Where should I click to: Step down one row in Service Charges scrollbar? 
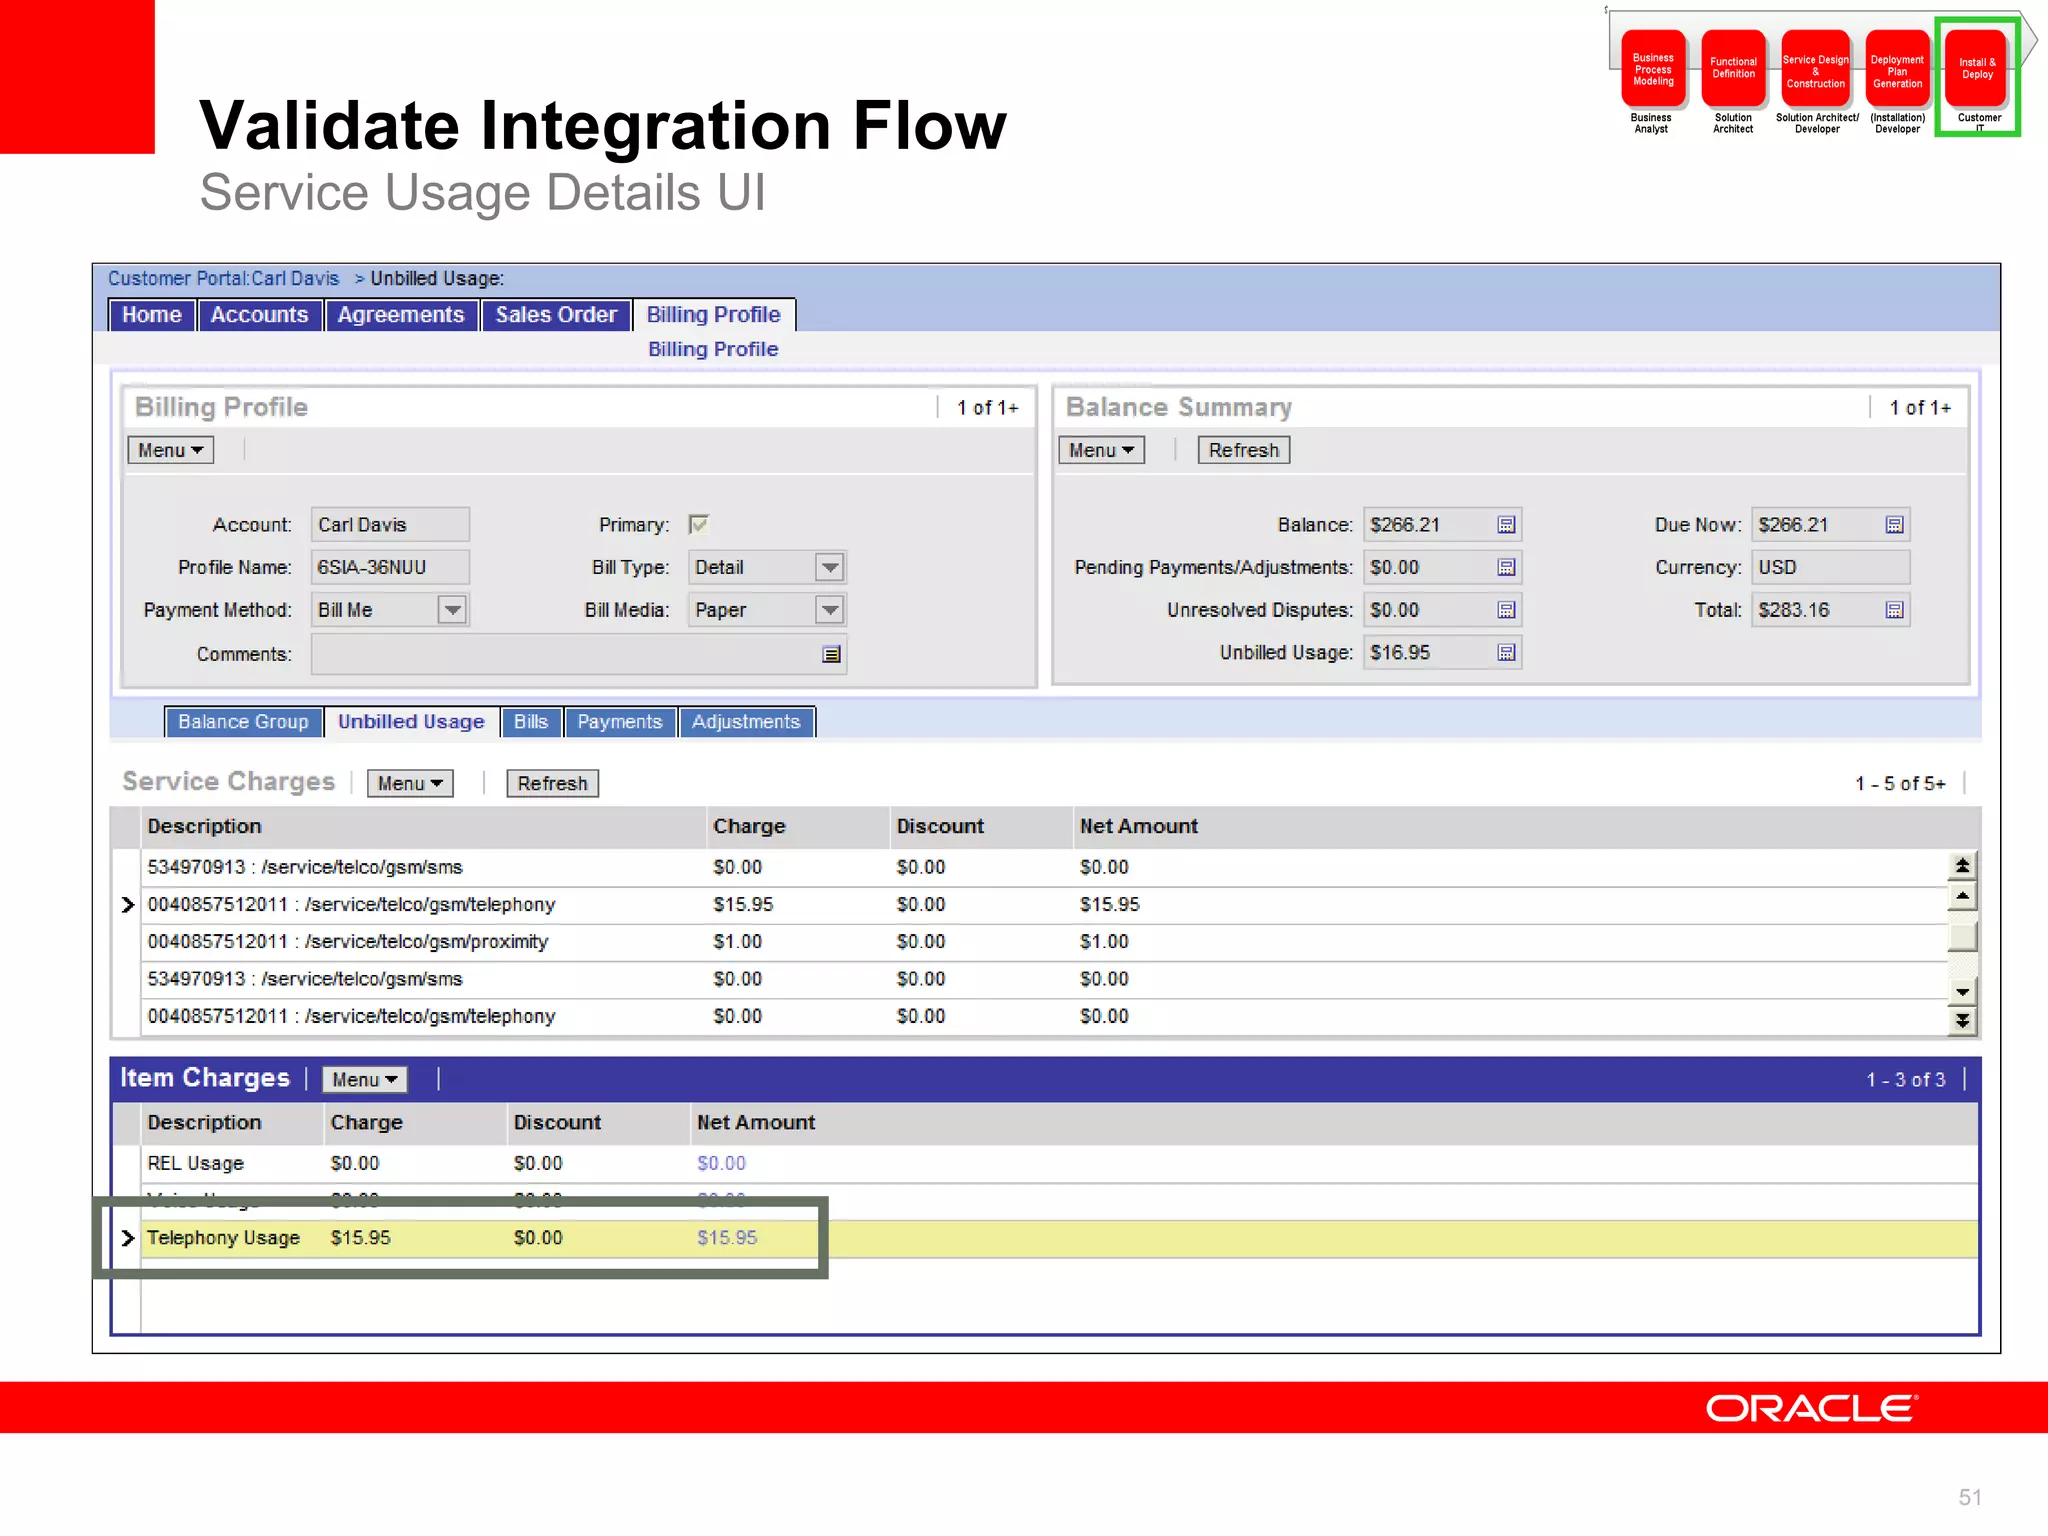click(x=1962, y=991)
